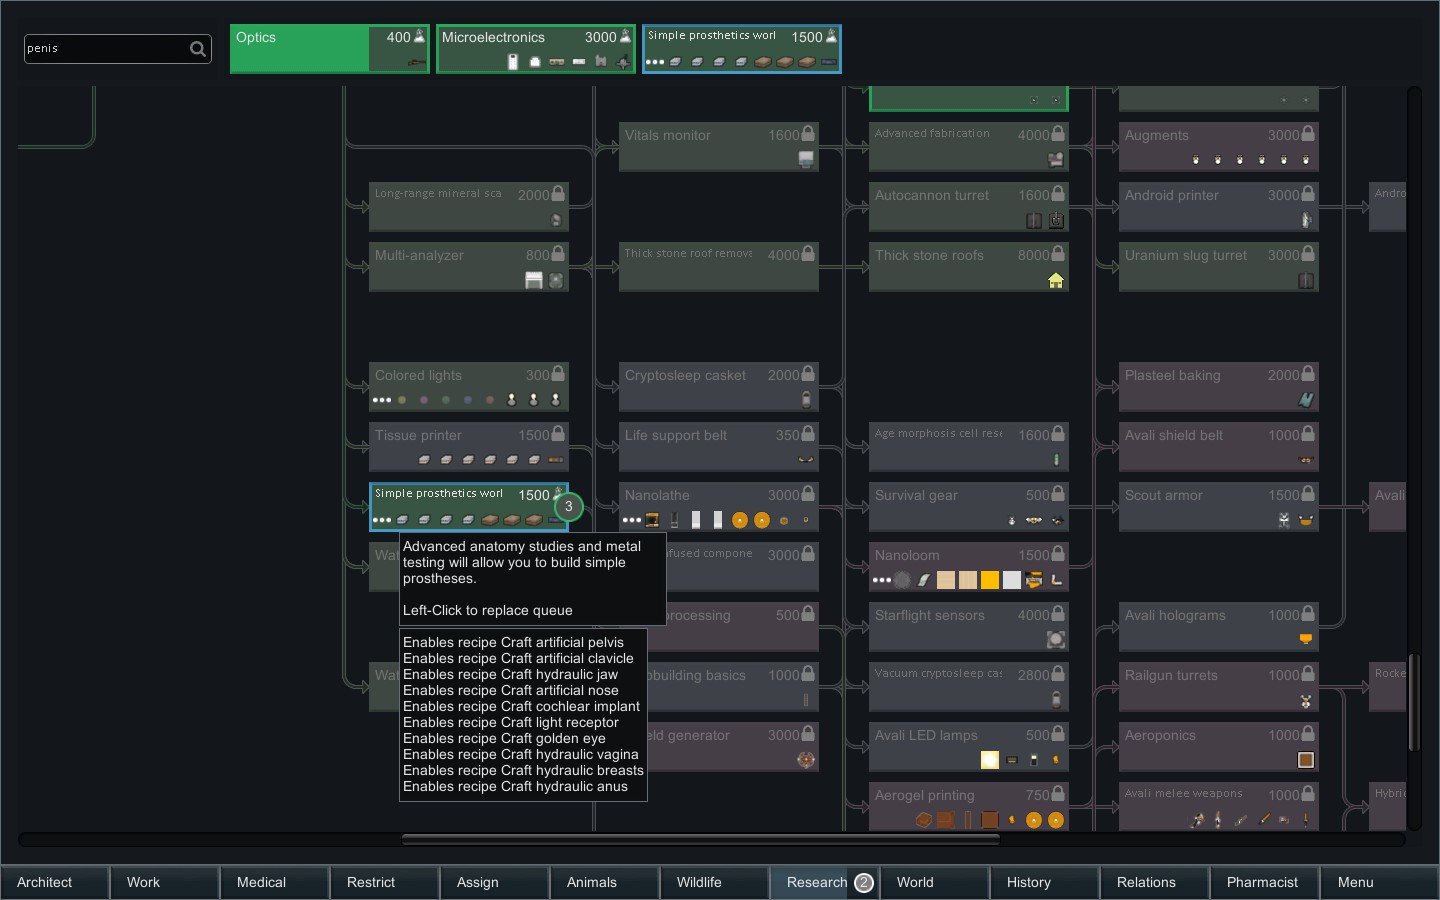Switch to the History tab
This screenshot has width=1440, height=900.
[x=1028, y=882]
